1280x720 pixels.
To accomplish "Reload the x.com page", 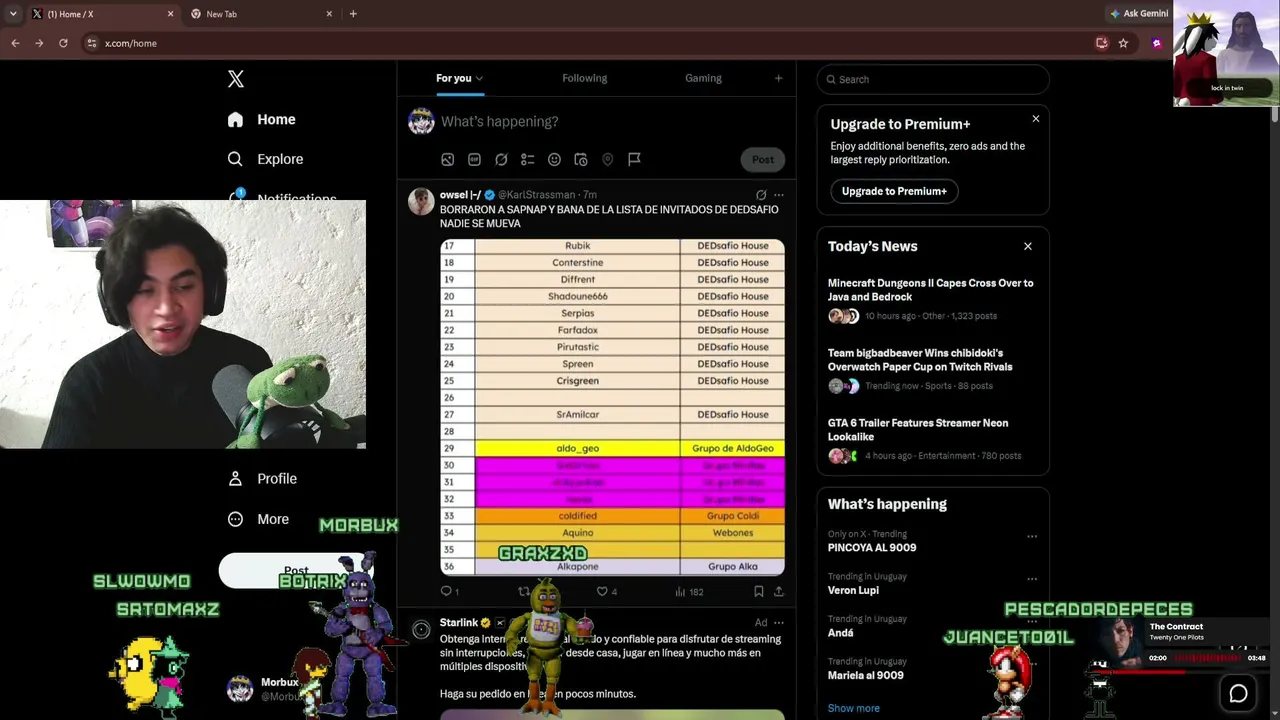I will click(x=63, y=43).
